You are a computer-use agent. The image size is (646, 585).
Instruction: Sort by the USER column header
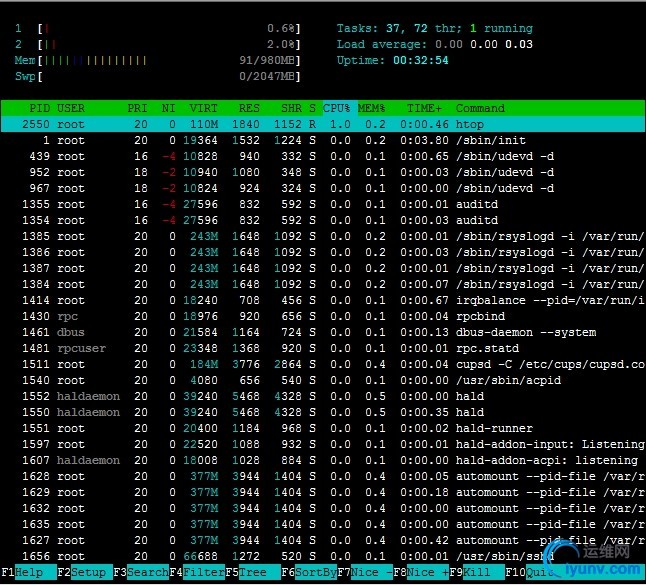click(x=71, y=108)
